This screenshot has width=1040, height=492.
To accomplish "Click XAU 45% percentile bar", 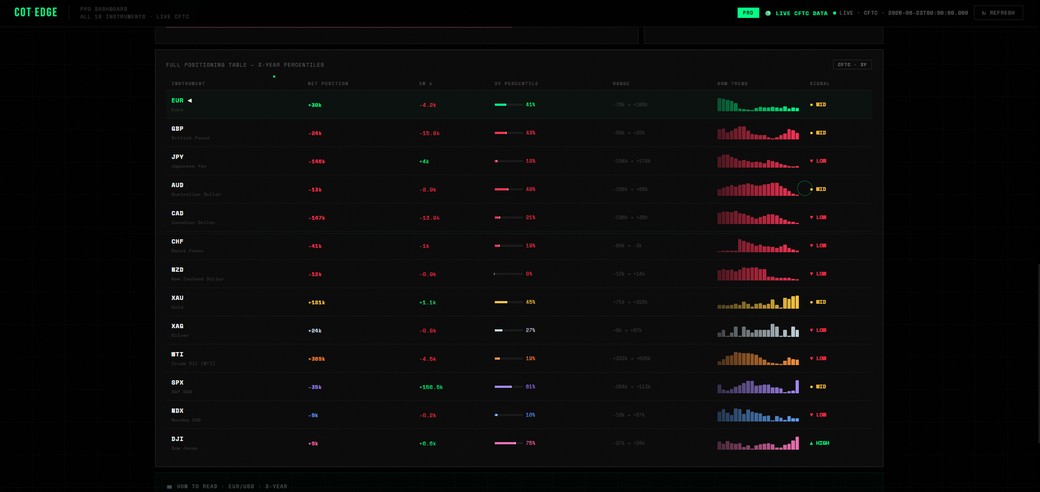I will [508, 302].
